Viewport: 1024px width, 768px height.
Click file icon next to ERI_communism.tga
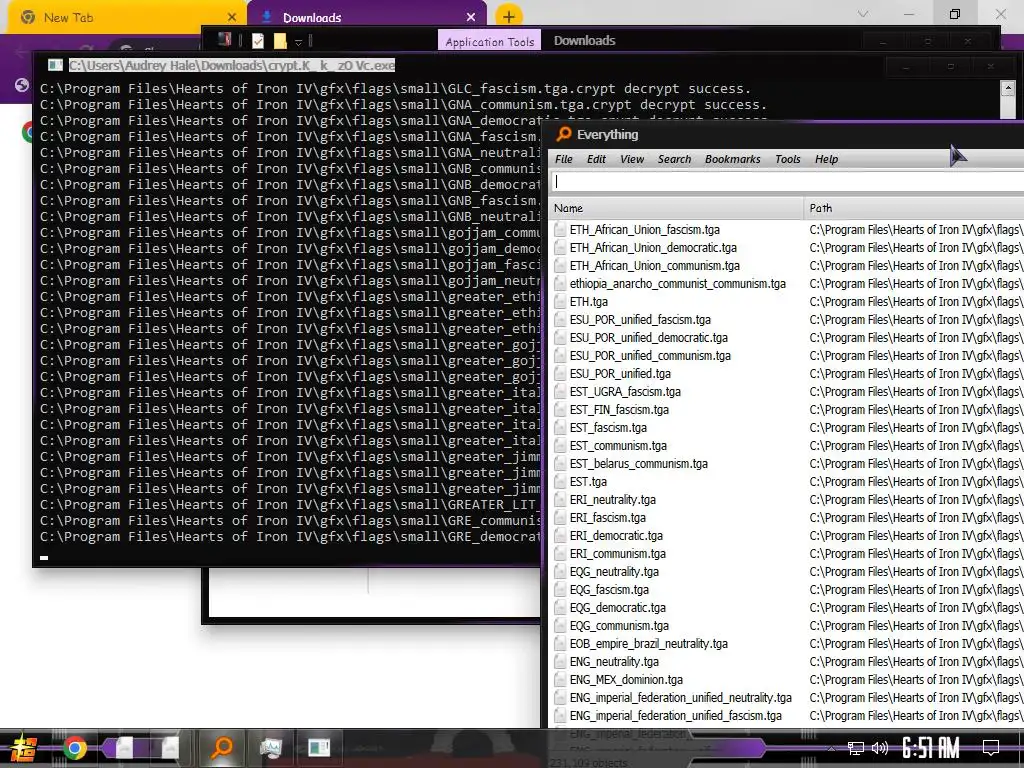(560, 554)
